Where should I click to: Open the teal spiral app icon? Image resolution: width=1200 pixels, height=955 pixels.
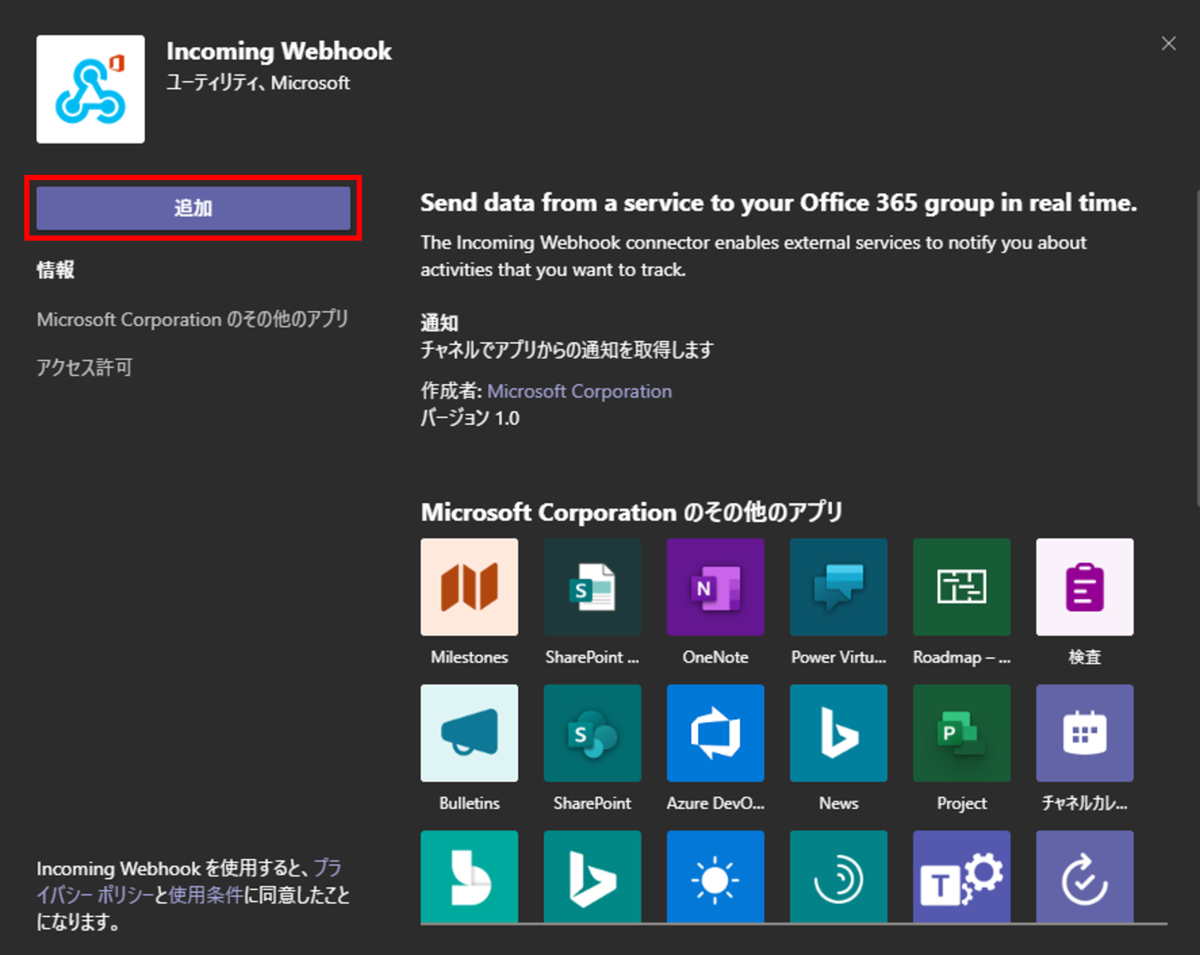tap(839, 876)
